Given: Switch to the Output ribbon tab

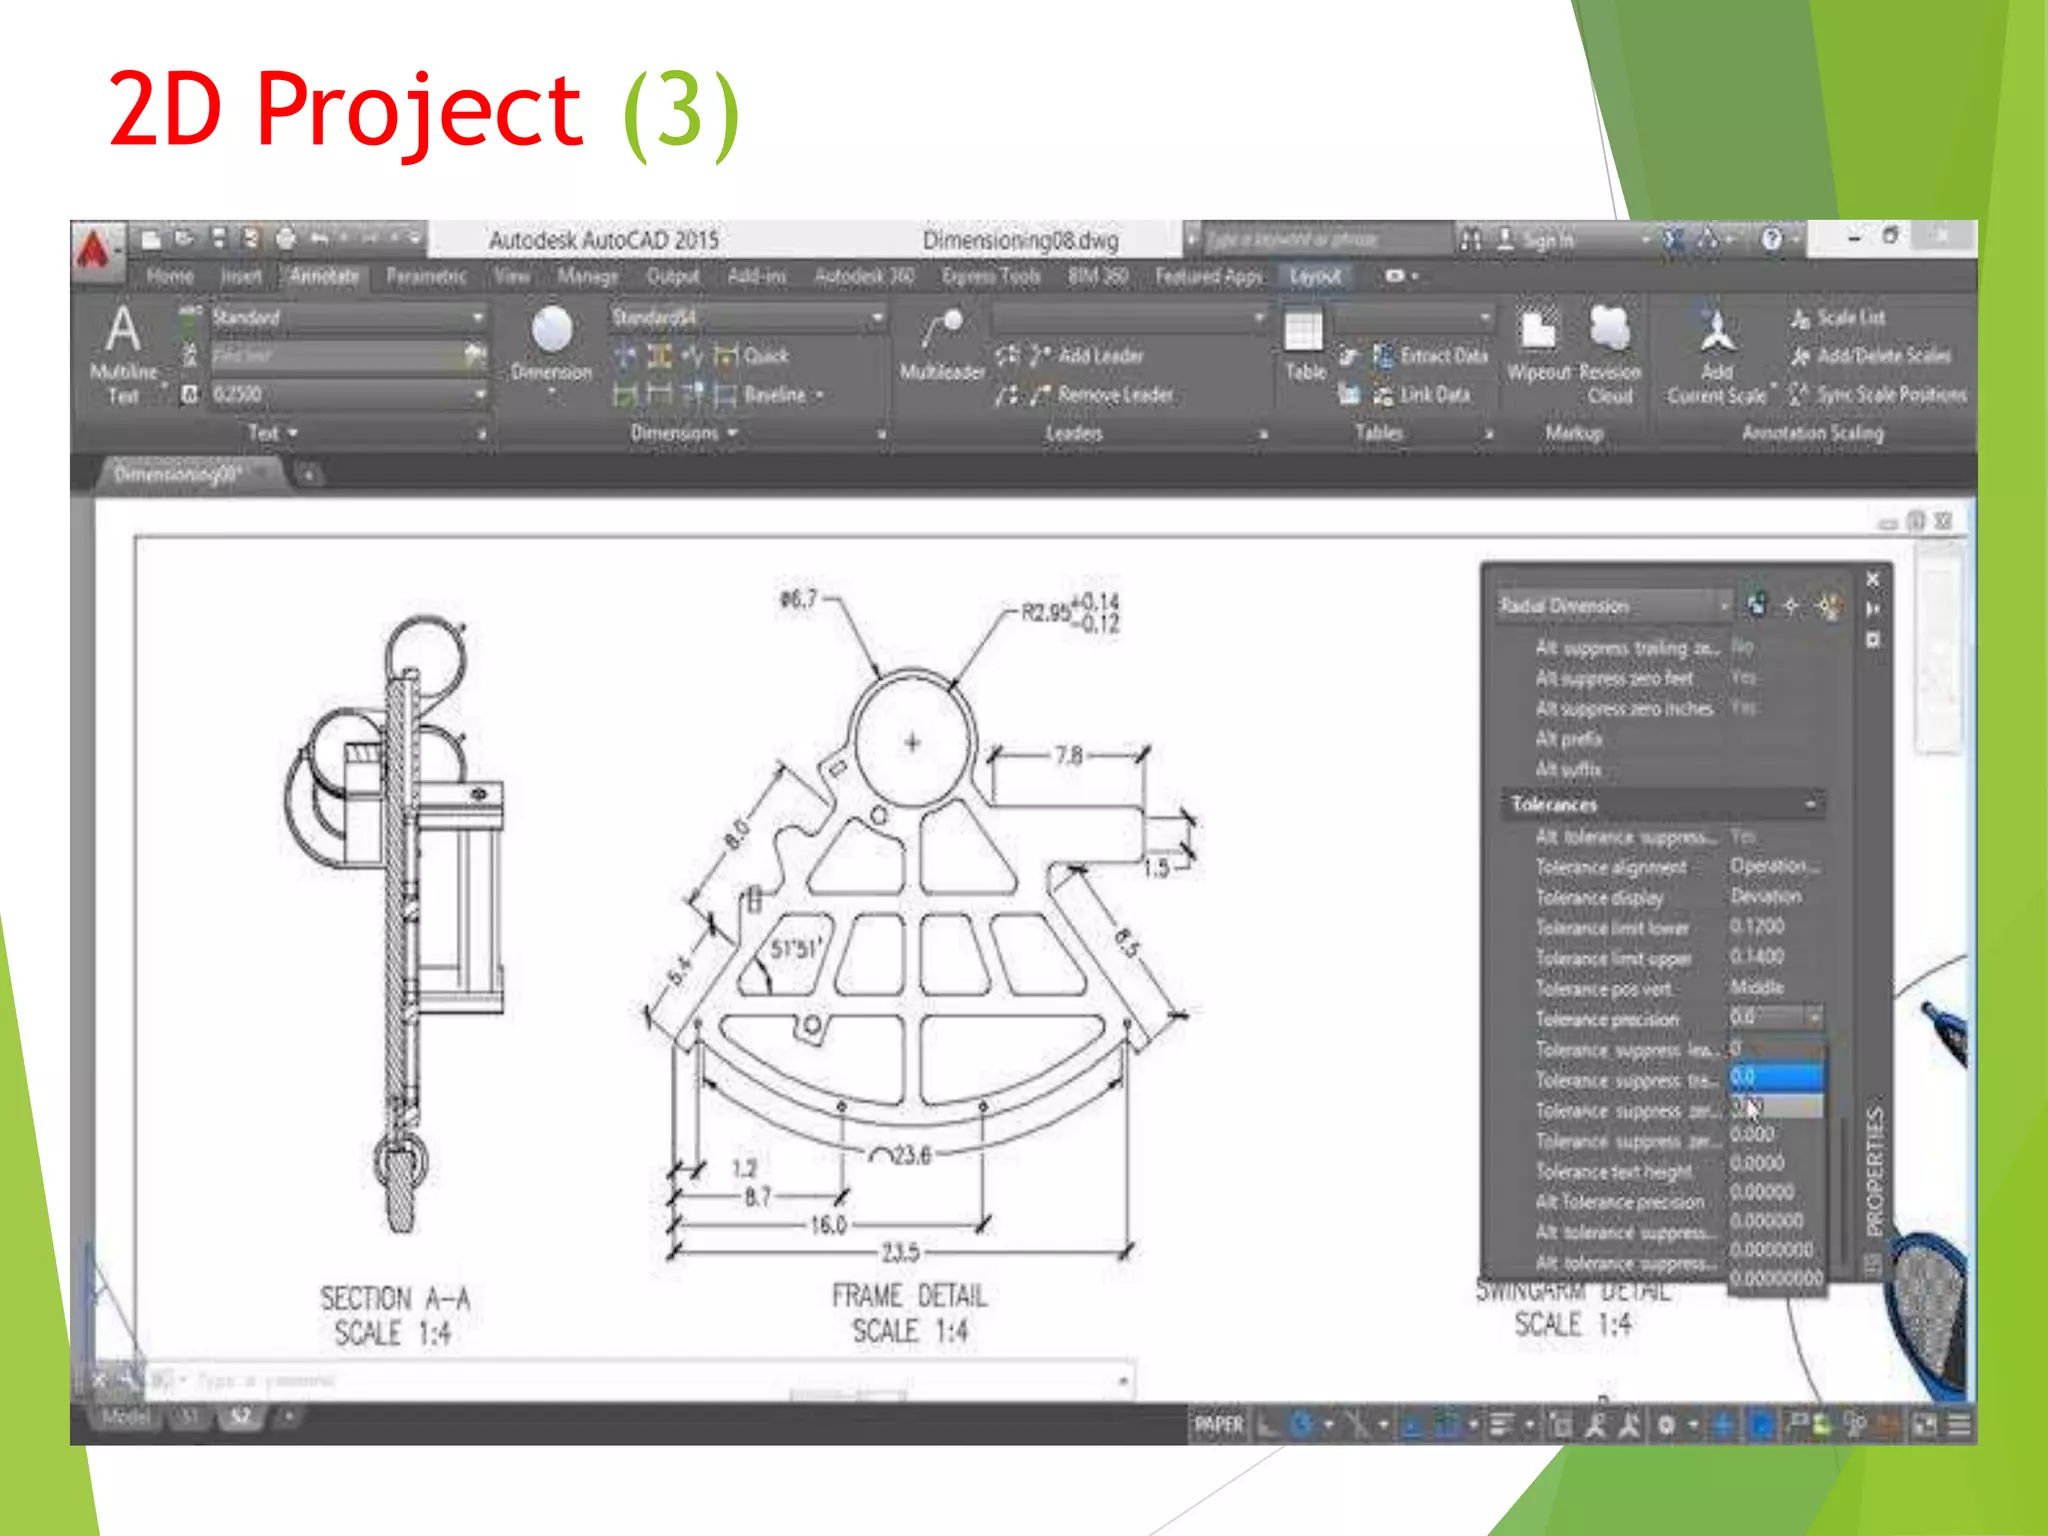Looking at the screenshot, I should pyautogui.click(x=672, y=276).
